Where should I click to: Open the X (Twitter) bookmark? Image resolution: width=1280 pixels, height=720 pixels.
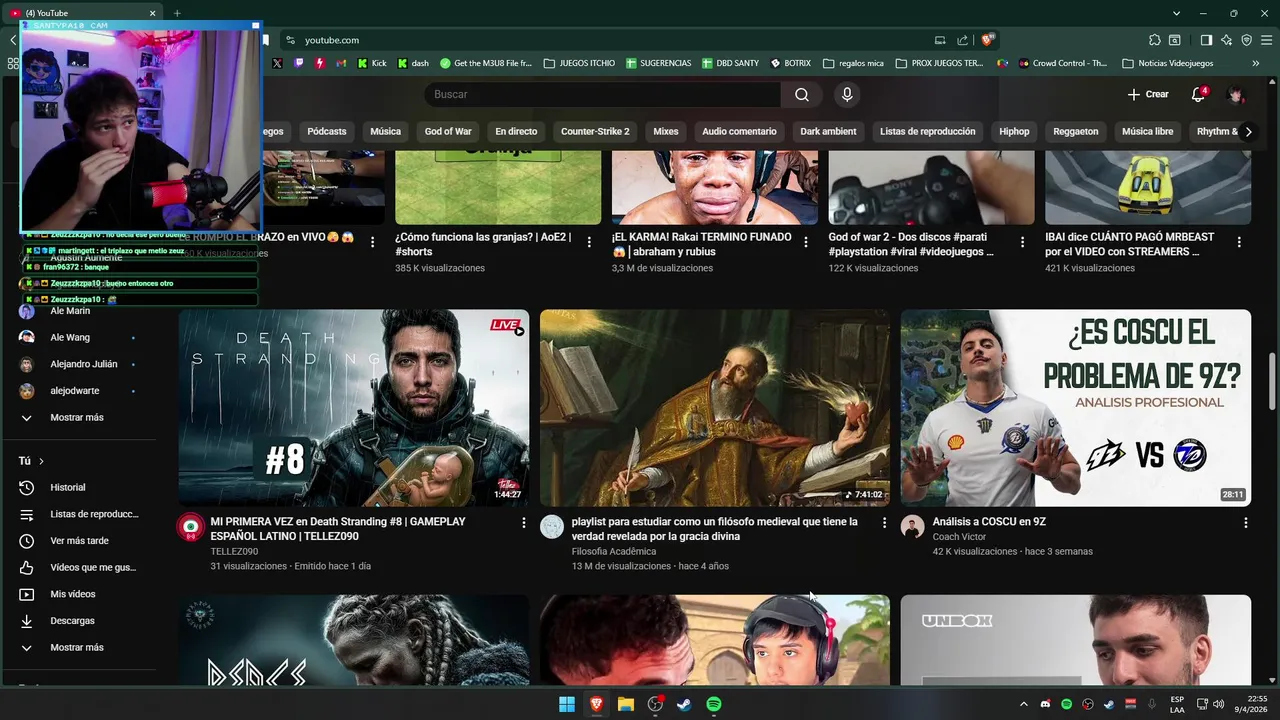[277, 63]
